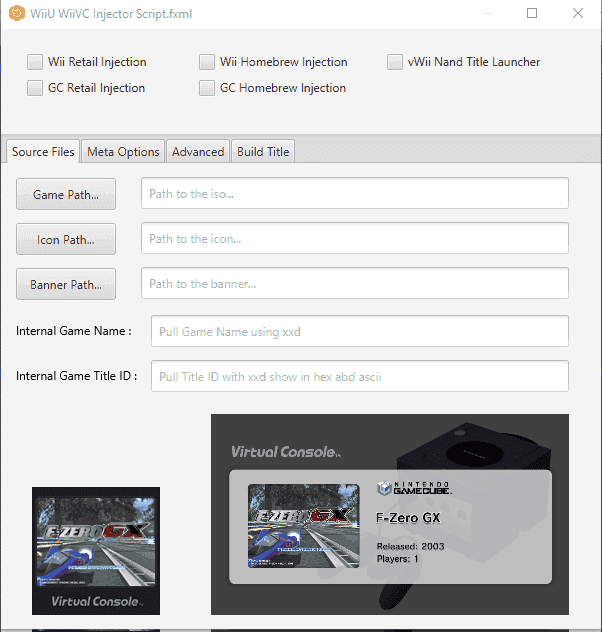This screenshot has height=632, width=602.
Task: Click the Game Path... button
Action: pyautogui.click(x=66, y=194)
